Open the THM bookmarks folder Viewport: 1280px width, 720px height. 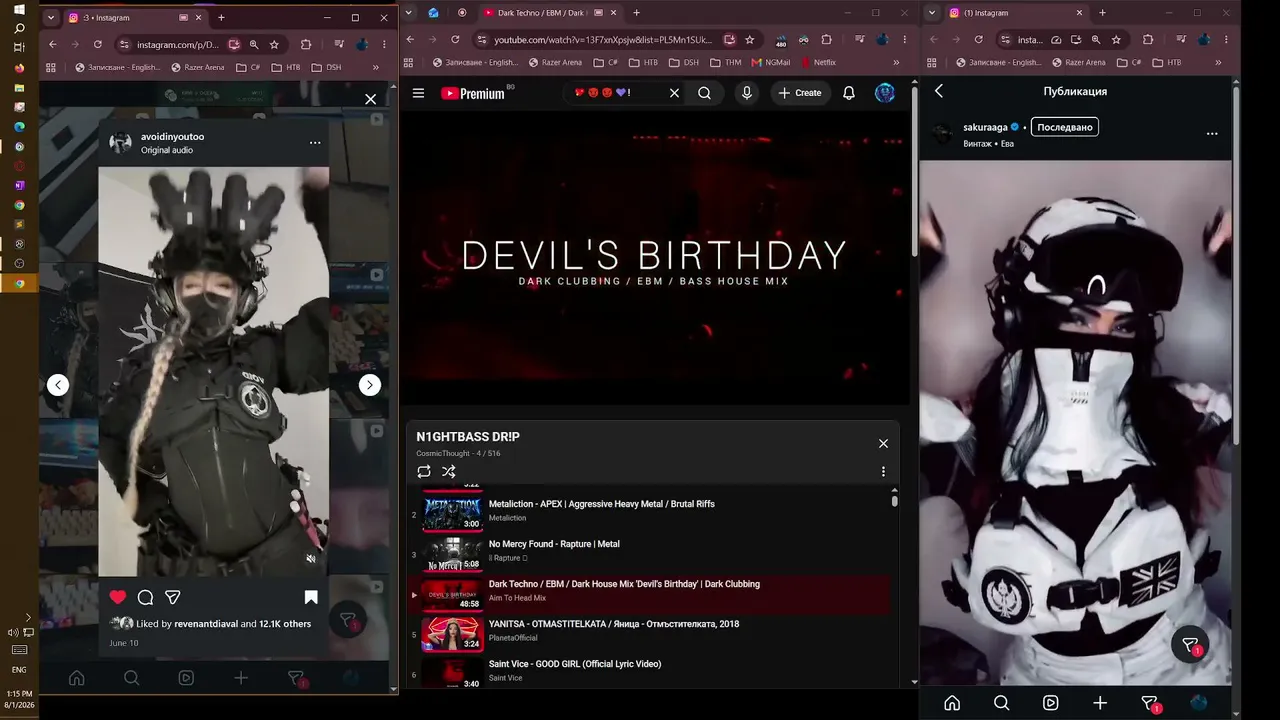[x=726, y=62]
